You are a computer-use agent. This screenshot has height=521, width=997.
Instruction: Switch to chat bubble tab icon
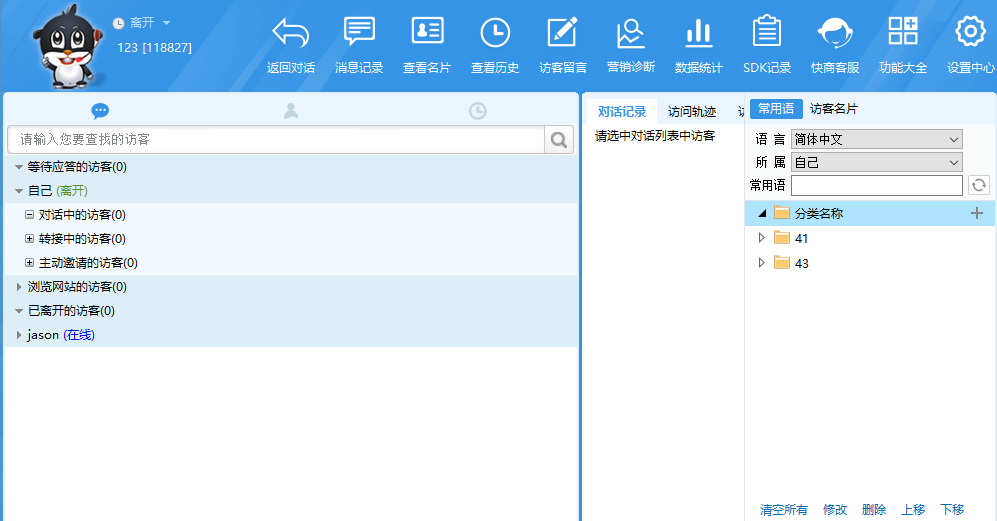(x=100, y=111)
